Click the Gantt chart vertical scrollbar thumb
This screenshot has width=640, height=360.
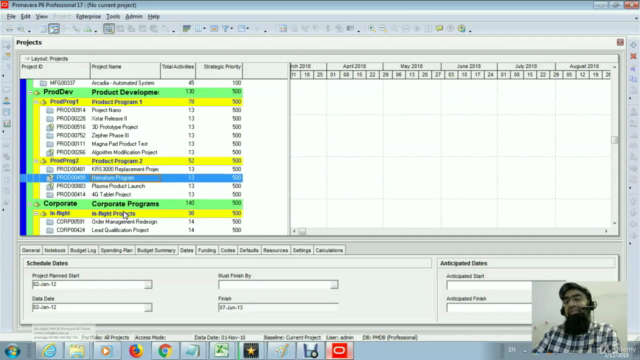[614, 140]
